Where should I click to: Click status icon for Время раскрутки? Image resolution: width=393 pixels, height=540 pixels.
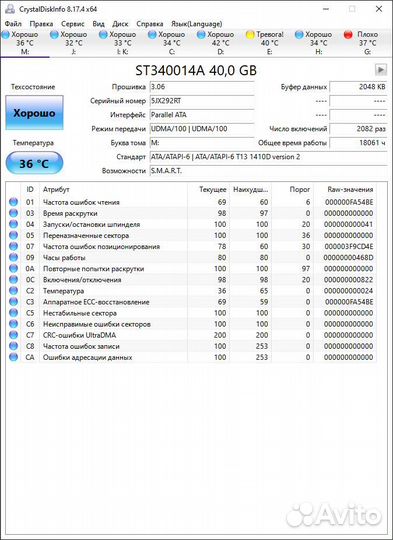tap(13, 213)
